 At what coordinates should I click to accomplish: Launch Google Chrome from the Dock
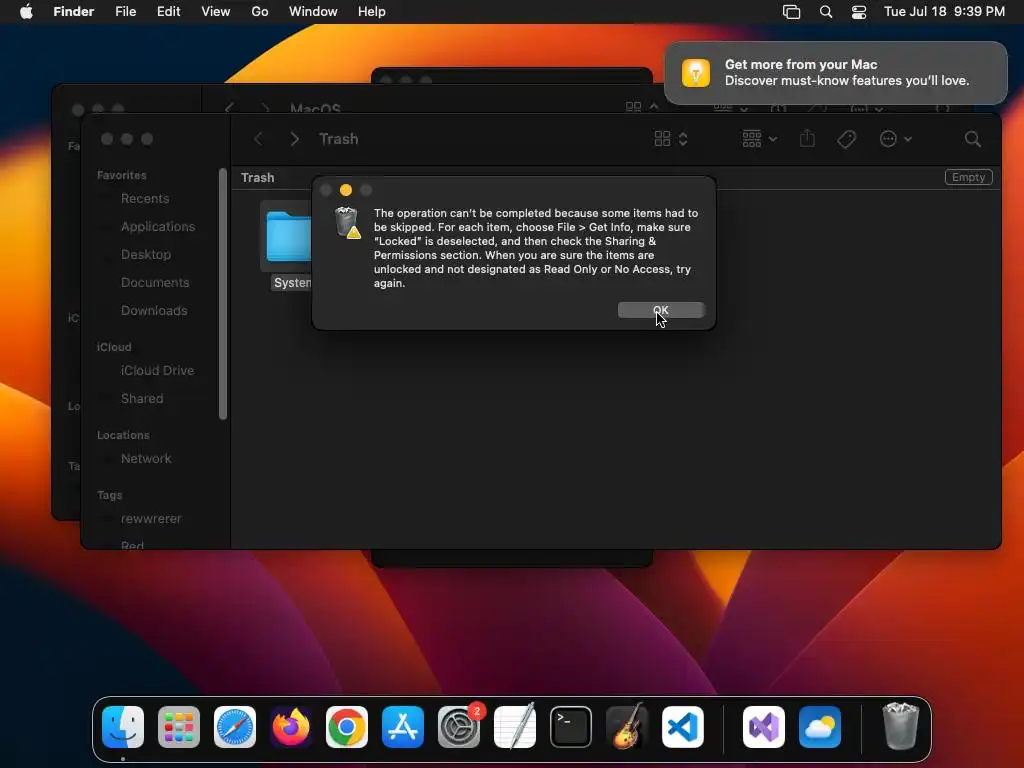(x=347, y=726)
